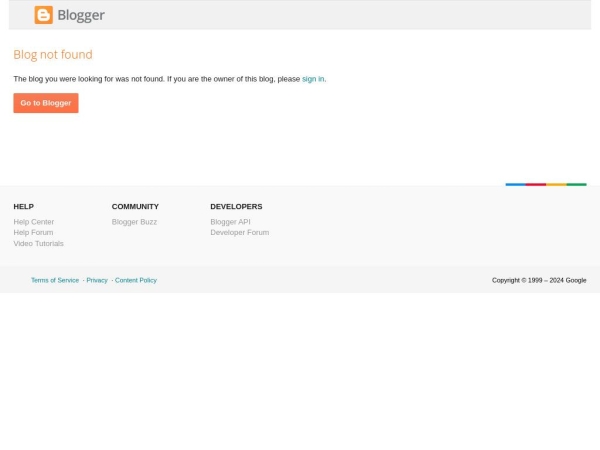The height and width of the screenshot is (450, 600).
Task: Open the Video Tutorials link
Action: (x=38, y=243)
